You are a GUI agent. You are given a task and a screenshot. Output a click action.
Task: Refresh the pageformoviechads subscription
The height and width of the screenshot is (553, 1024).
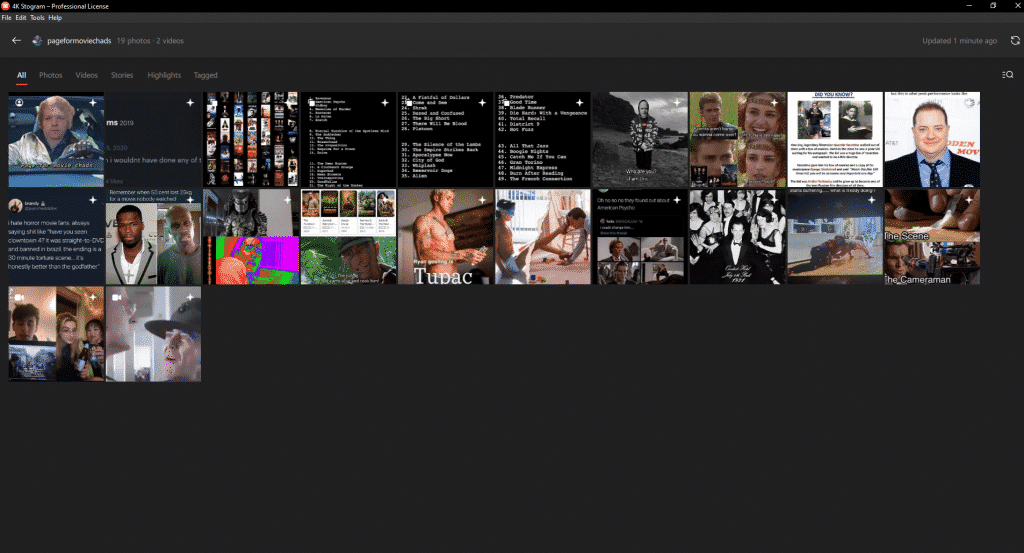click(1015, 40)
